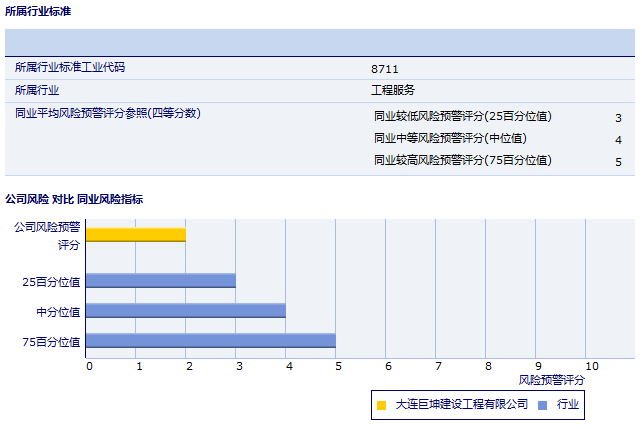642x429 pixels.
Task: Click the 风险预警评分 x-axis title
Action: (552, 380)
